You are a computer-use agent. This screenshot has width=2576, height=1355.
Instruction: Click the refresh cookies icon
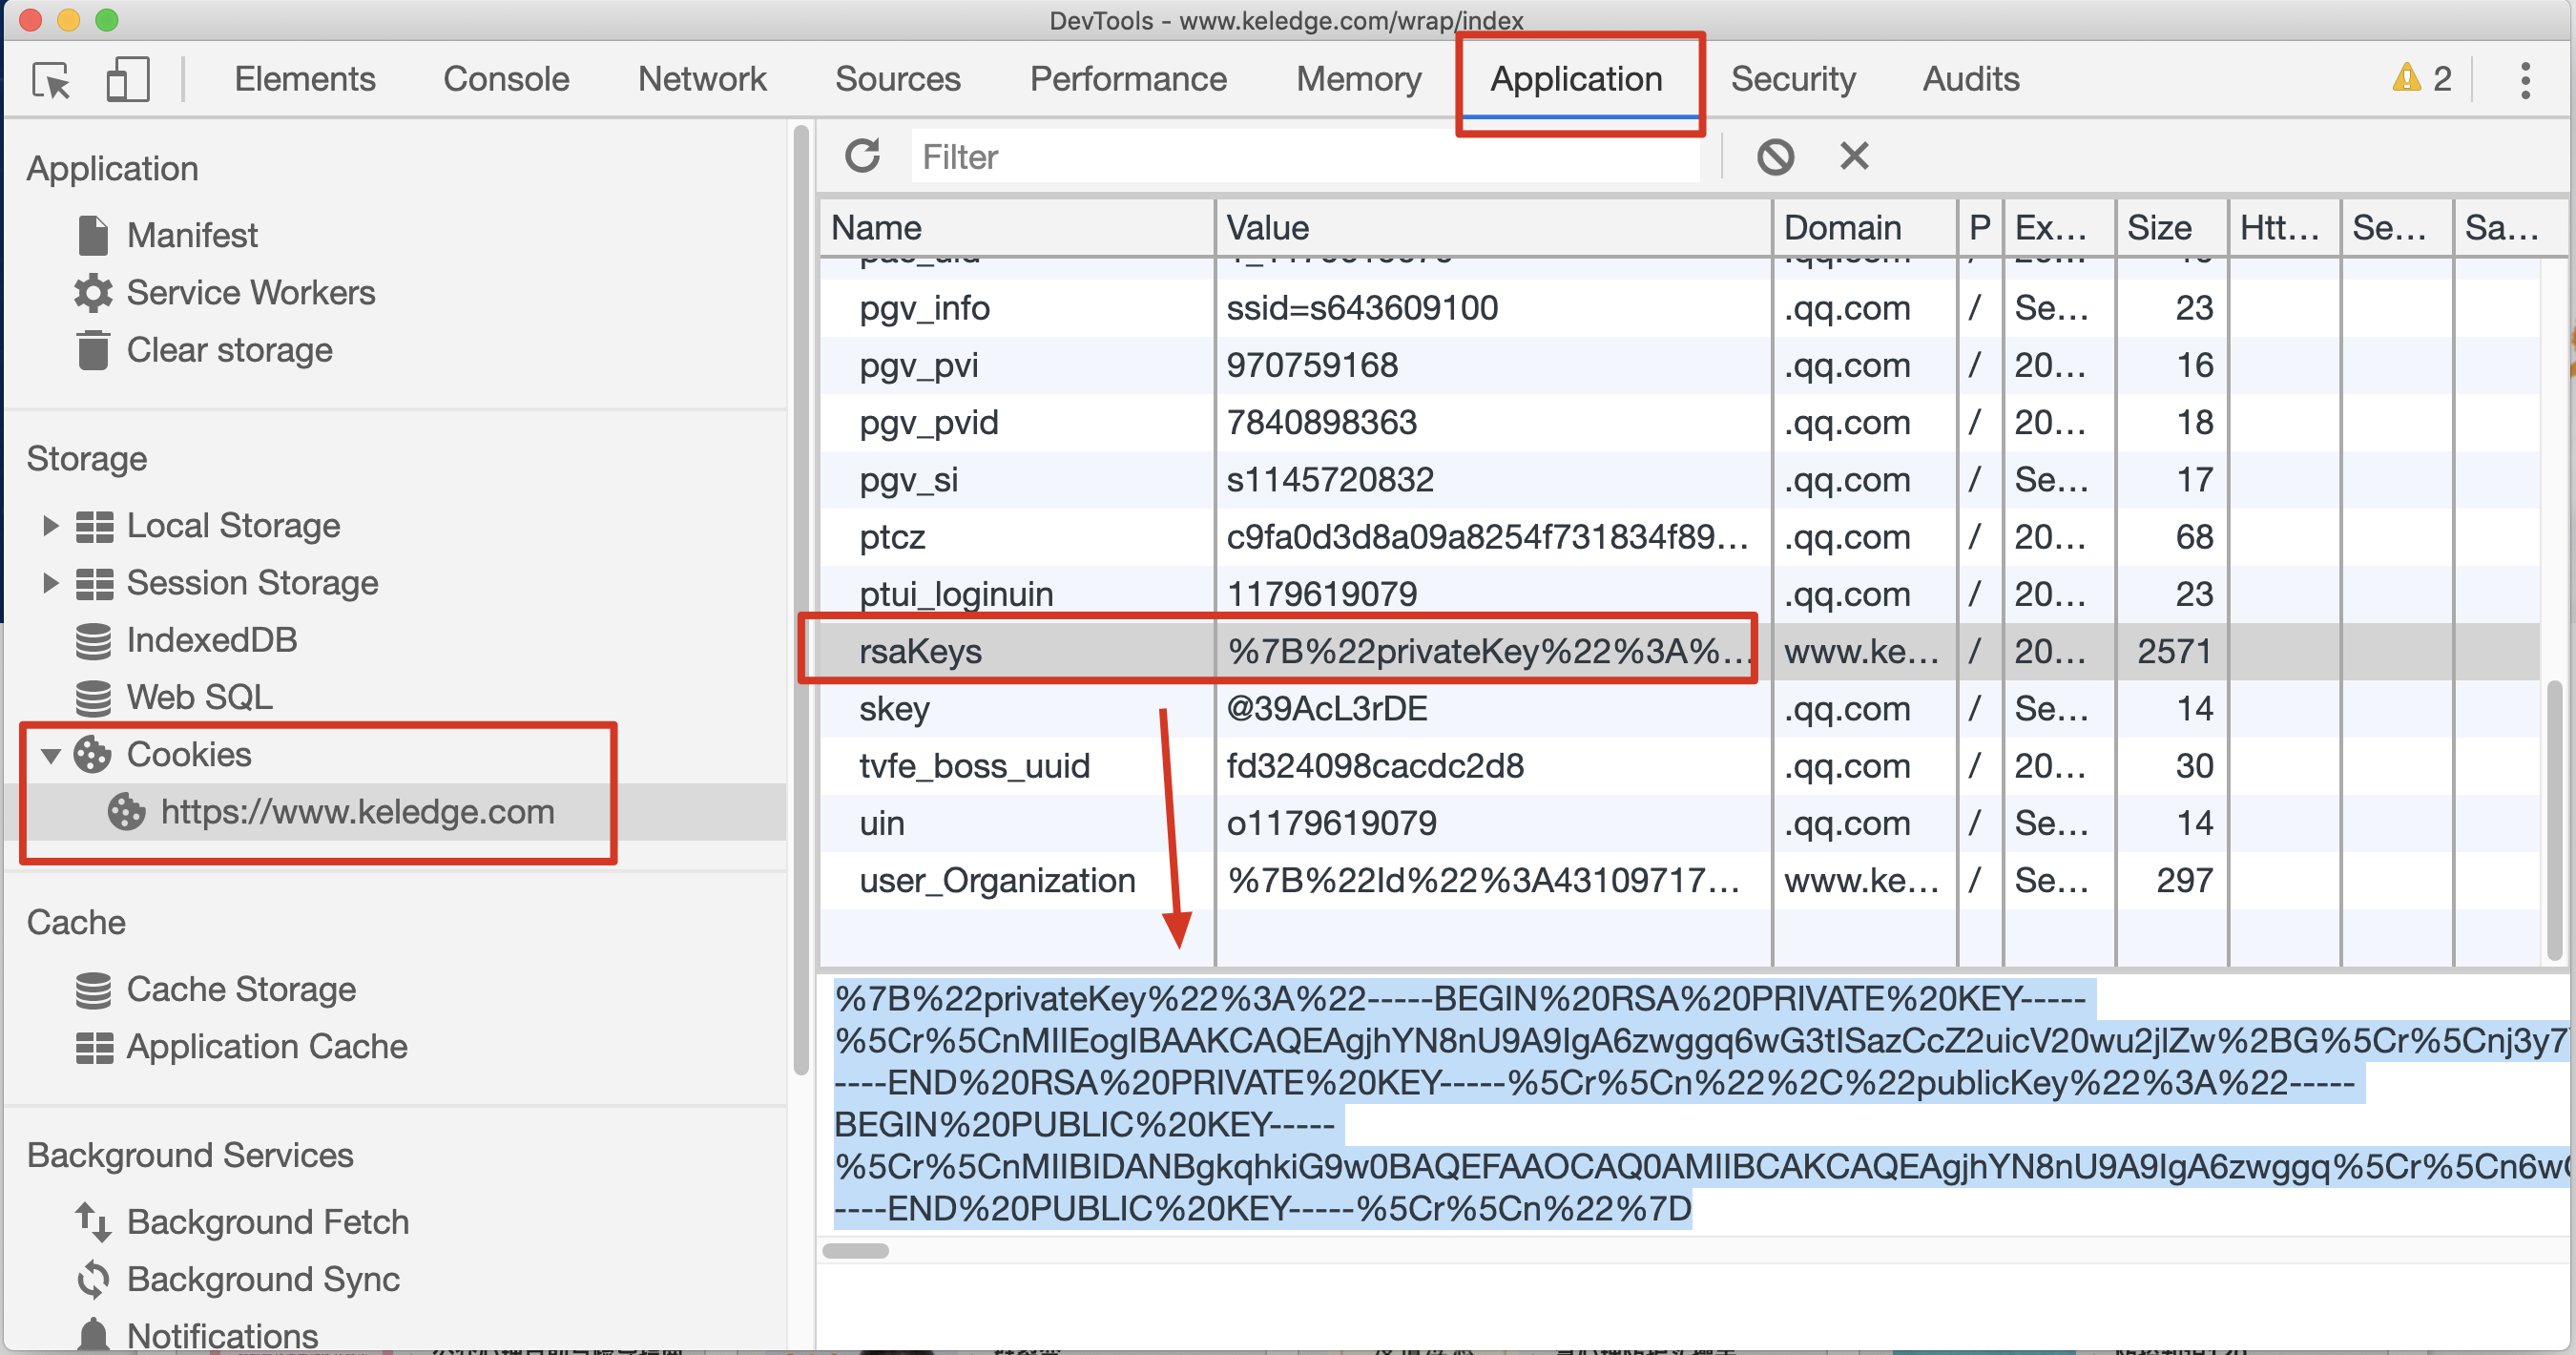click(862, 156)
